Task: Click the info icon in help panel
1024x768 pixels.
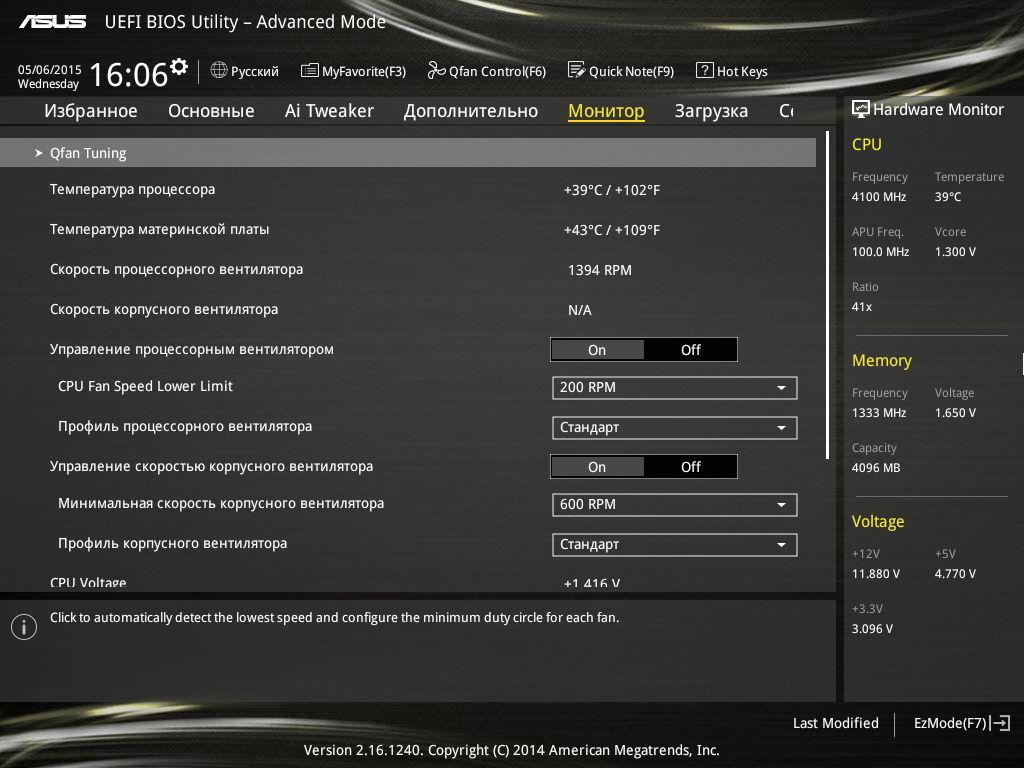Action: (23, 627)
